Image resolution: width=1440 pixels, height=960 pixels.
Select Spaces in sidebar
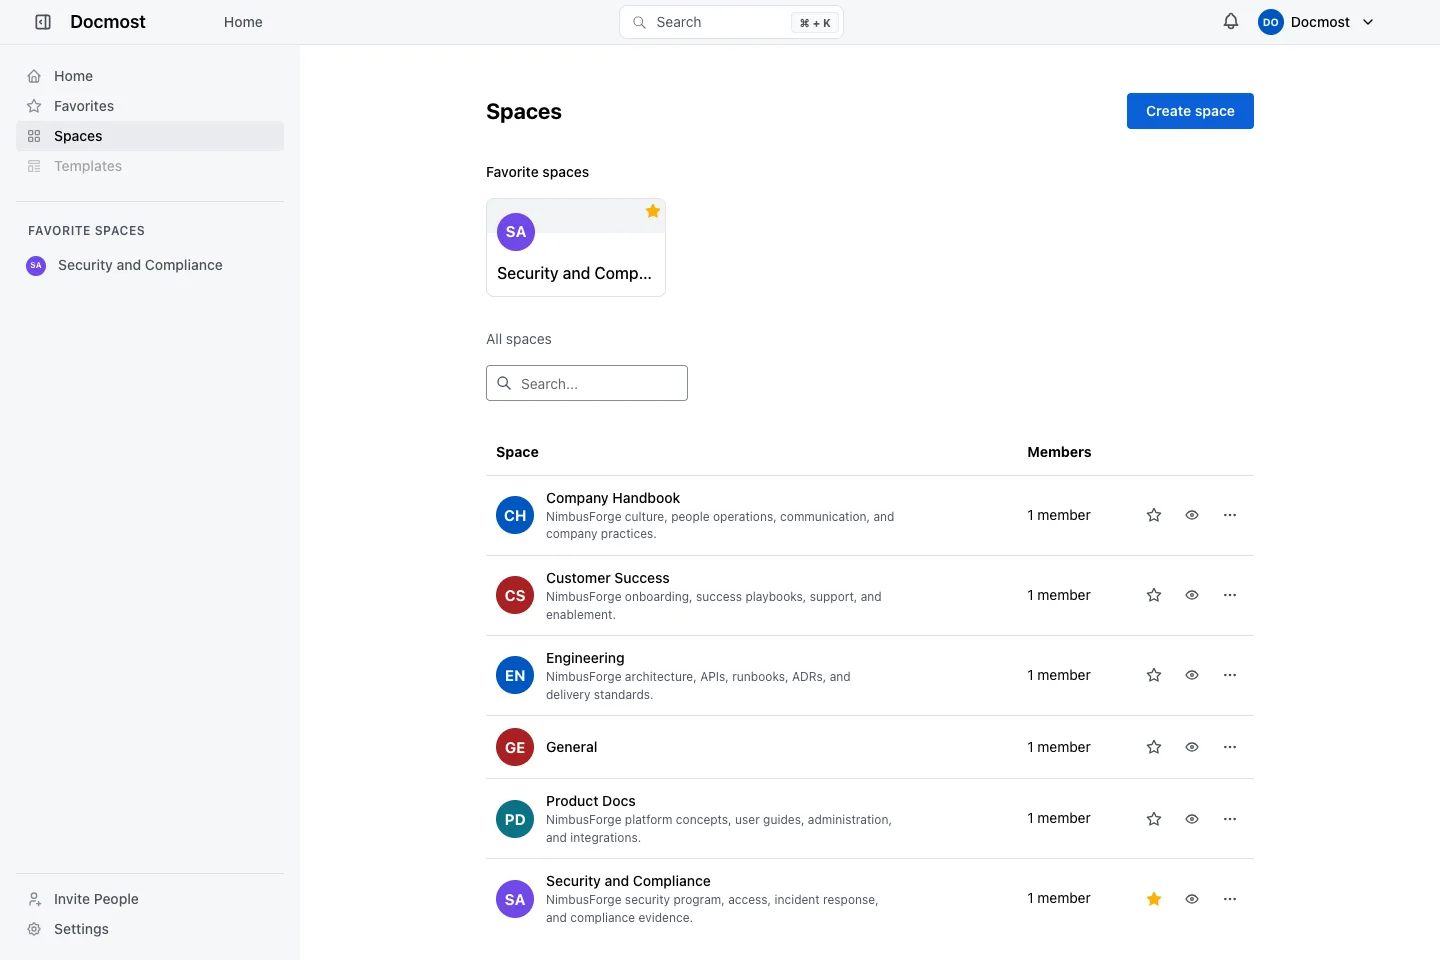click(x=150, y=136)
